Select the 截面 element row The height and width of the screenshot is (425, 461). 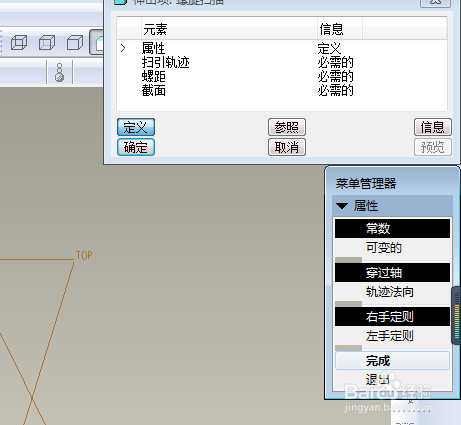(282, 90)
